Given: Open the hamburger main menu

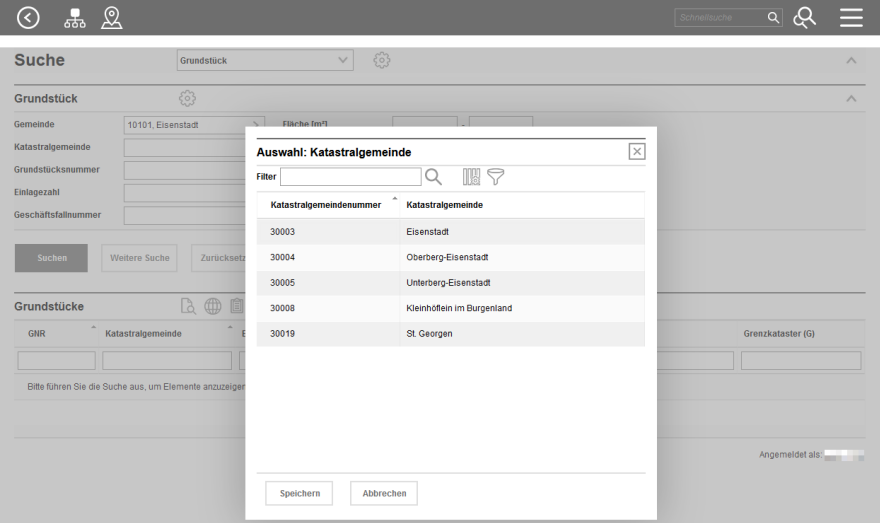Looking at the screenshot, I should [851, 17].
